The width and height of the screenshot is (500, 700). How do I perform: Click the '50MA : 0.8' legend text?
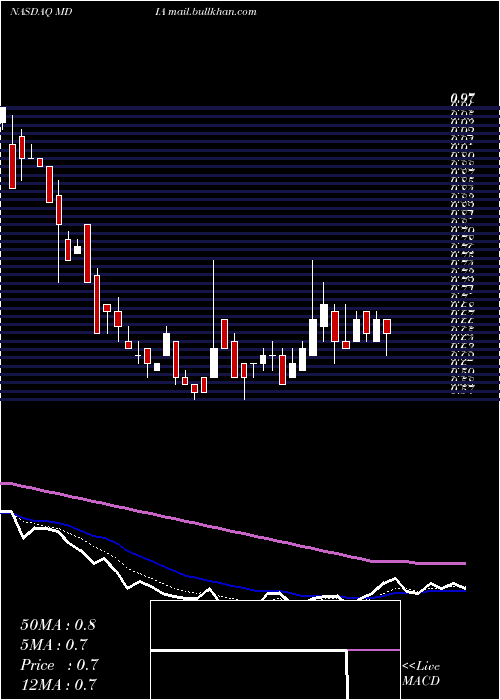tap(58, 625)
